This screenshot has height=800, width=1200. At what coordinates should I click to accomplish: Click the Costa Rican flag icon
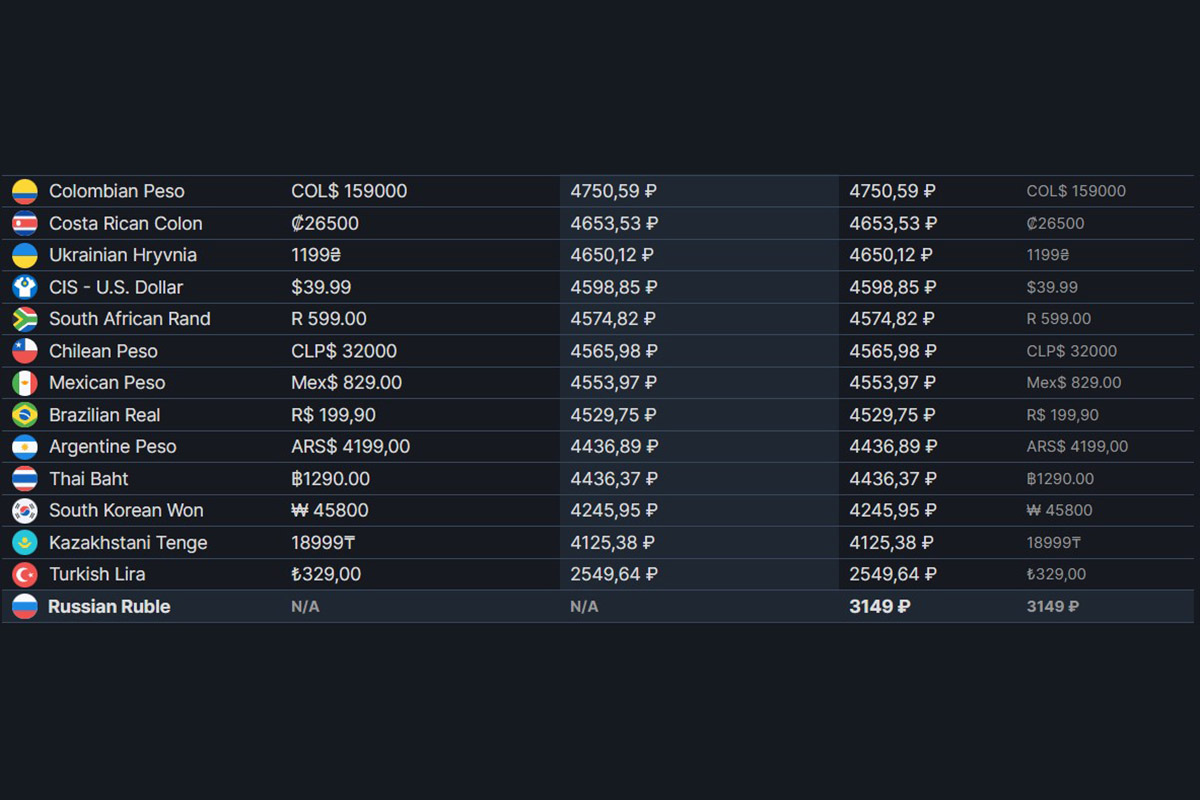25,223
